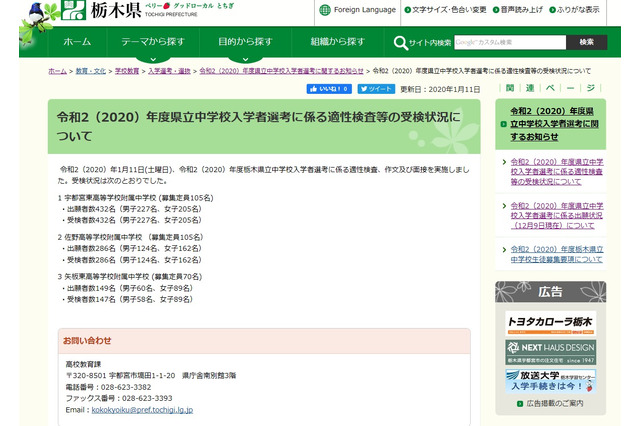Open the テーマから探す menu

(153, 42)
